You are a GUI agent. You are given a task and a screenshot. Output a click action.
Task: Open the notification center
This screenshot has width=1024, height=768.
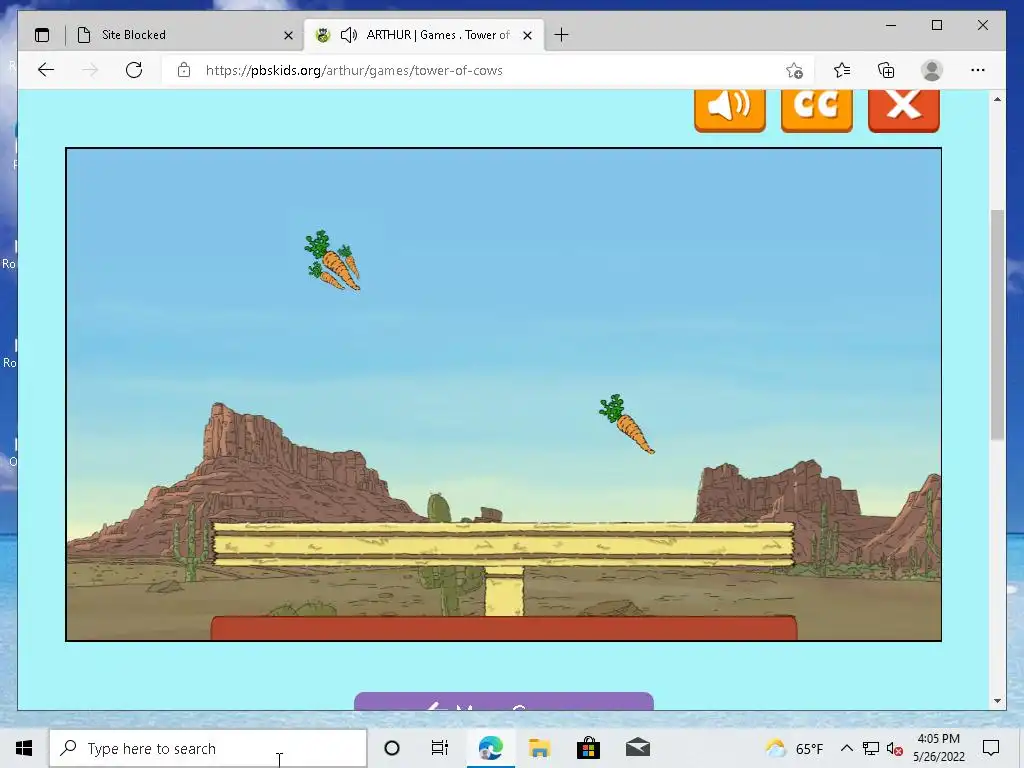pyautogui.click(x=991, y=748)
